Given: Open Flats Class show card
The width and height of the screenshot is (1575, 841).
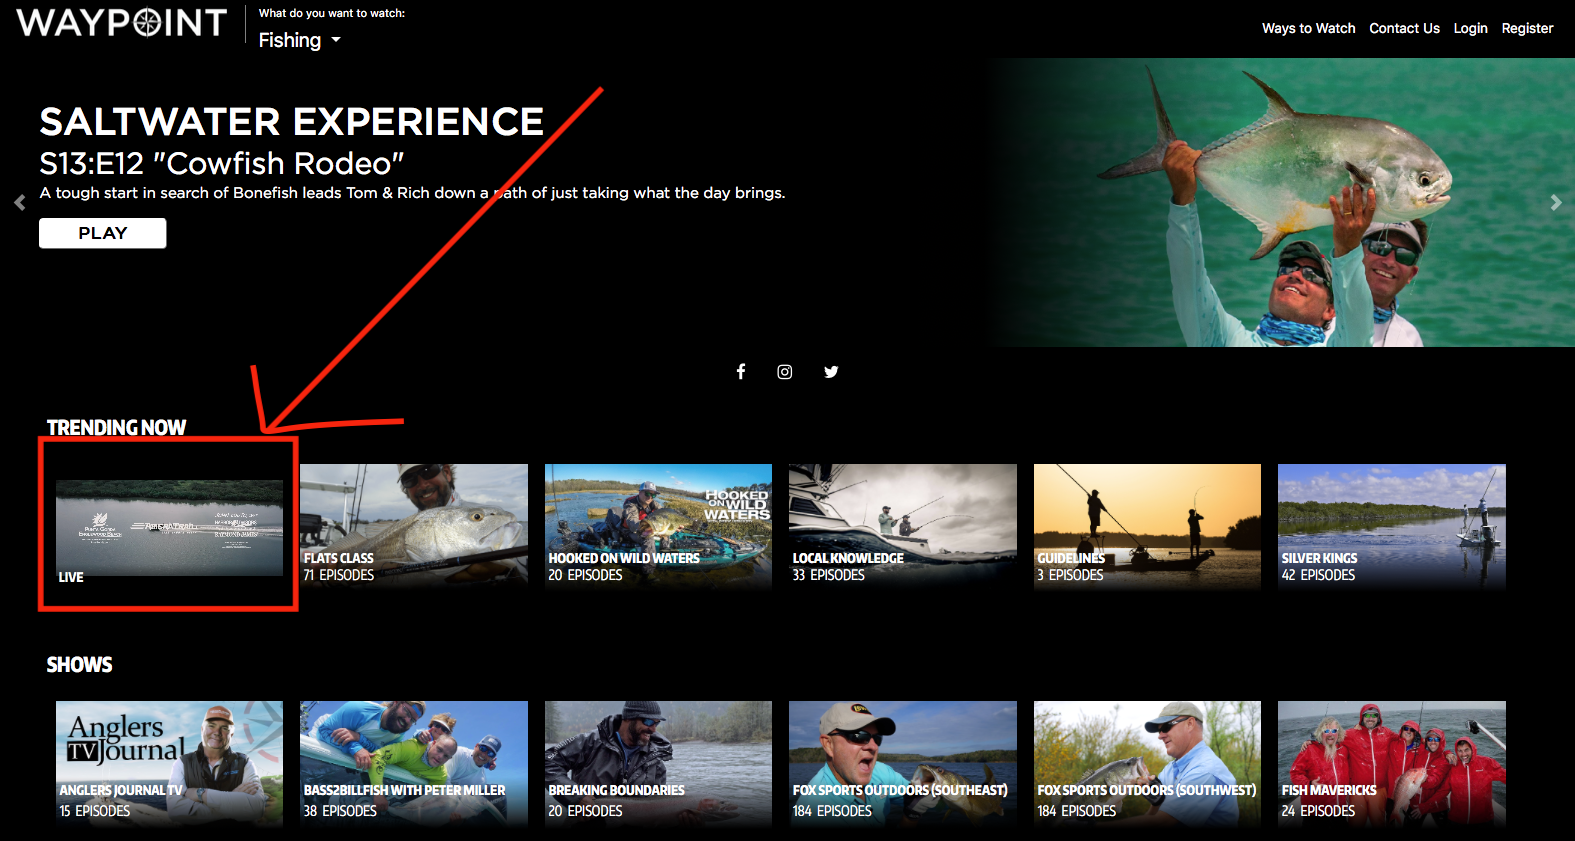Looking at the screenshot, I should click(x=414, y=528).
